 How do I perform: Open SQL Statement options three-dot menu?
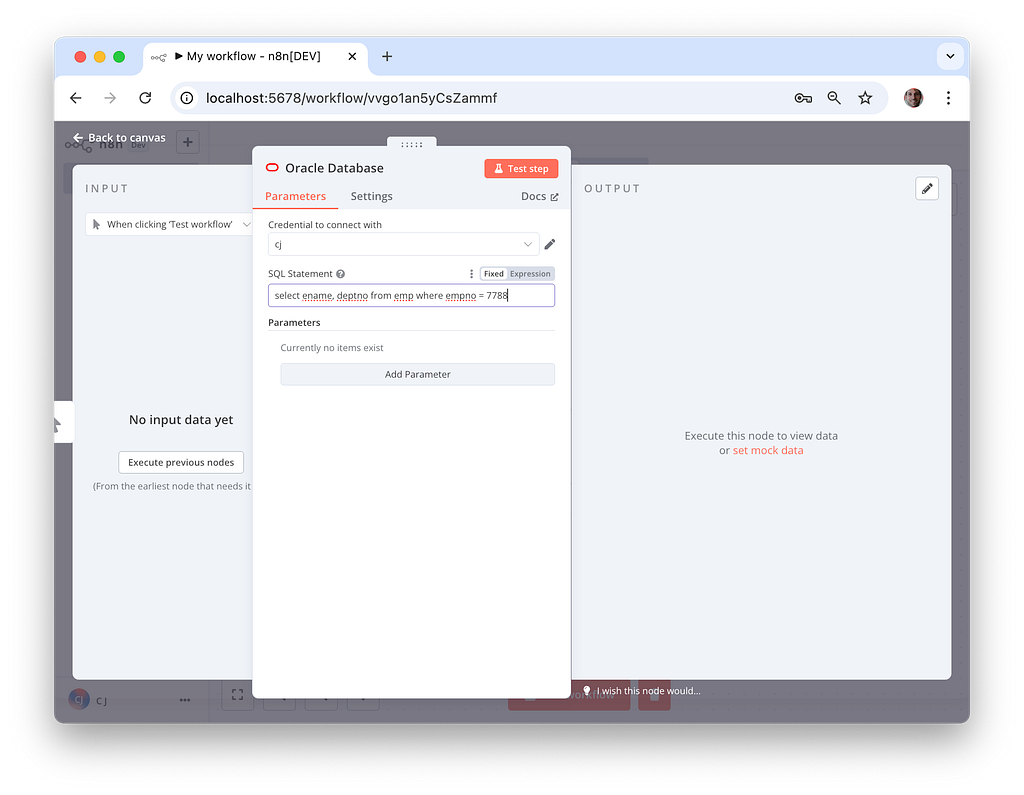(472, 274)
